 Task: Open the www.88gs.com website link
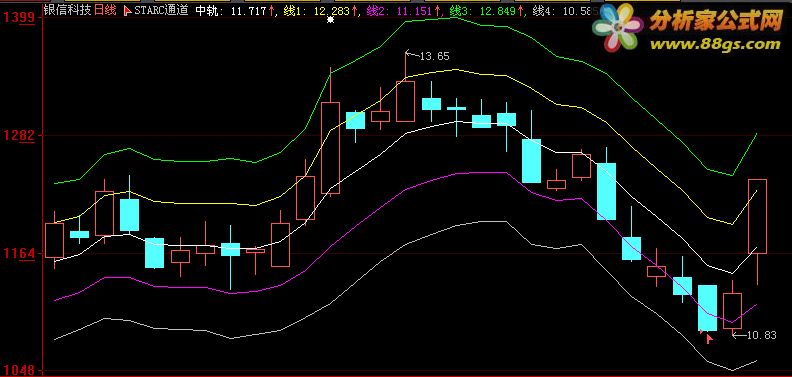[716, 44]
